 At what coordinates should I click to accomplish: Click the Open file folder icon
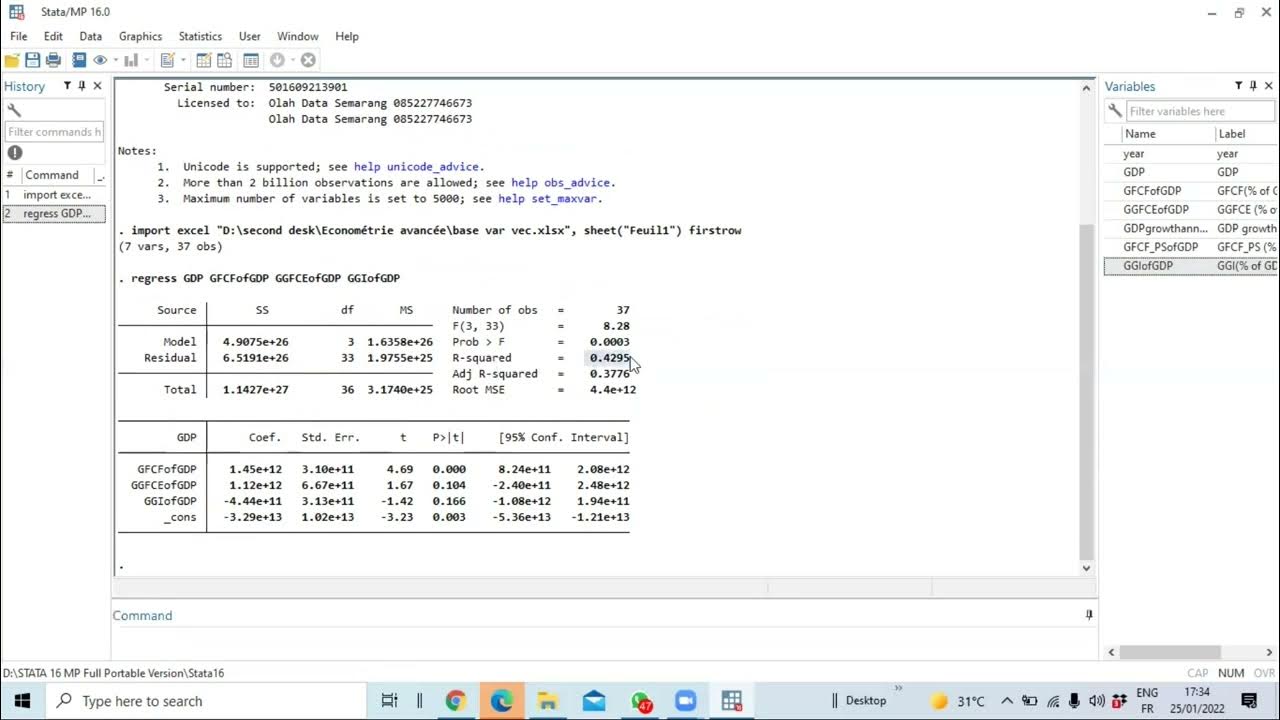pos(12,60)
